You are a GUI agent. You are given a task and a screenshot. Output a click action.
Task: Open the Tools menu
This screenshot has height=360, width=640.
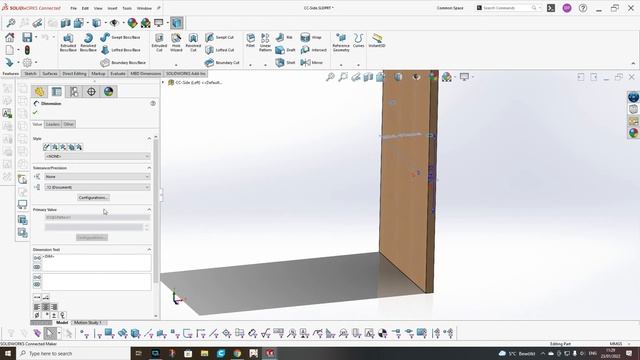(x=127, y=8)
